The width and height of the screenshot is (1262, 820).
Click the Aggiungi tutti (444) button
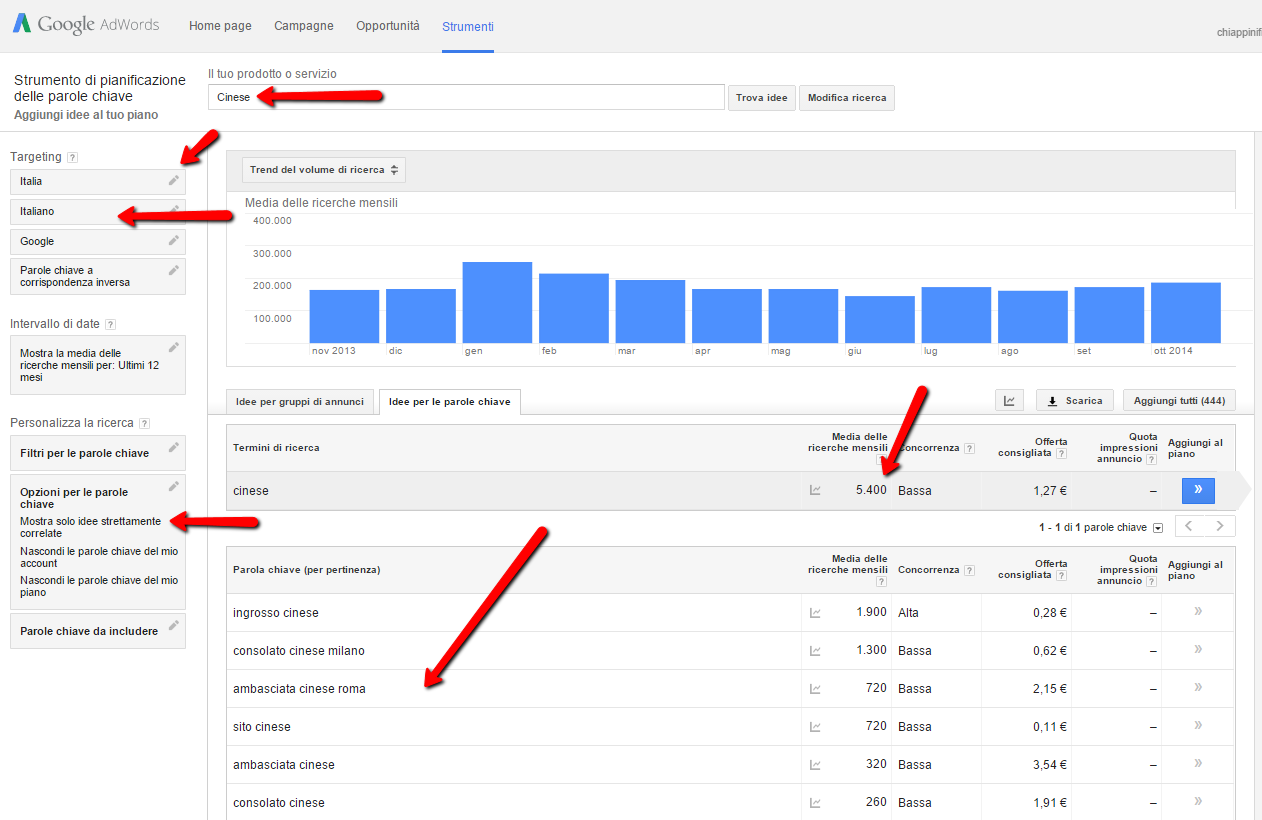tap(1179, 401)
